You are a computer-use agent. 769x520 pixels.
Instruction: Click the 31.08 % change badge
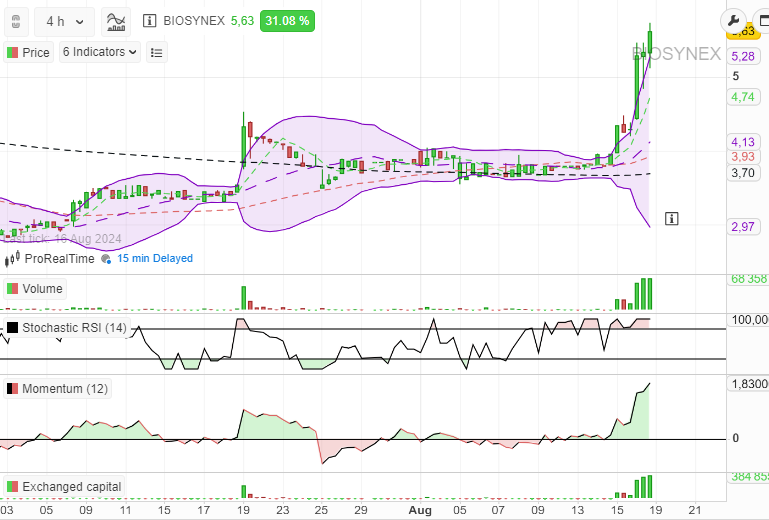(x=287, y=21)
